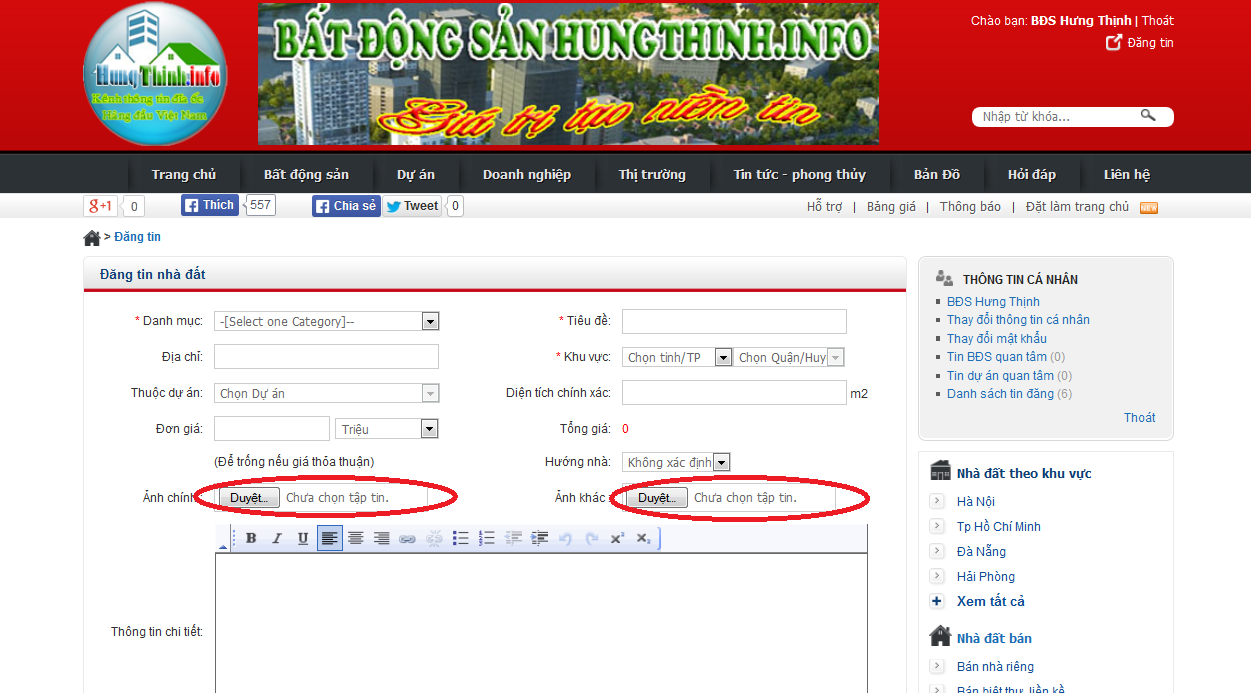Collapse the editor toolbar with the small arrow
The image size is (1258, 700).
223,545
